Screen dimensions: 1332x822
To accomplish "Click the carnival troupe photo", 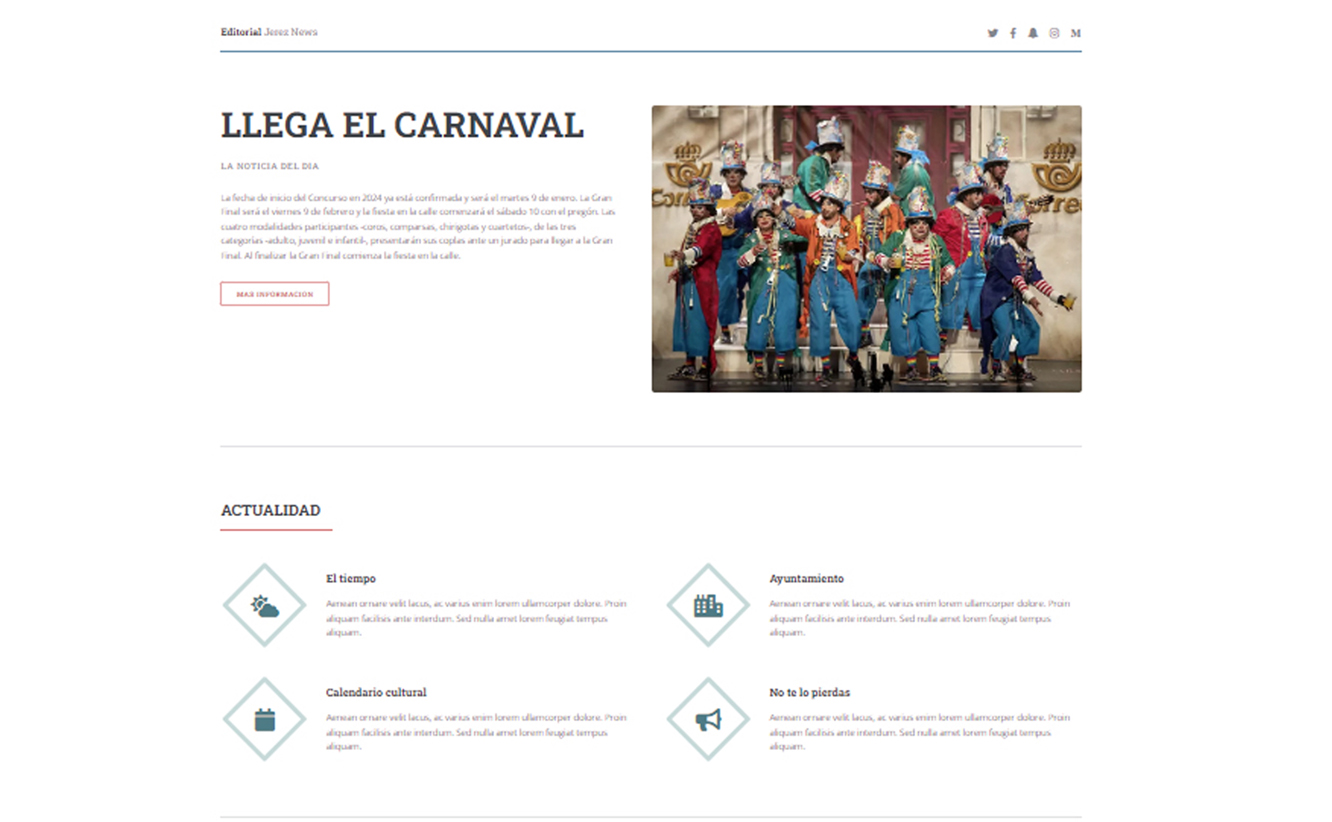I will click(867, 248).
